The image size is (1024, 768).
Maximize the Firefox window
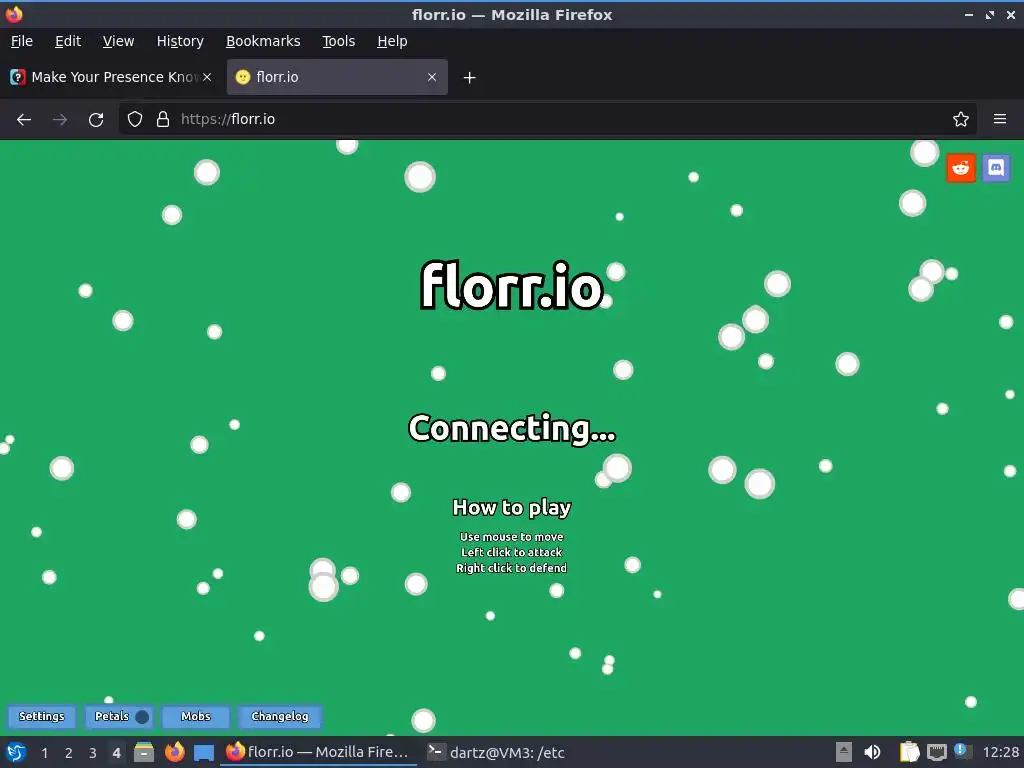(x=990, y=14)
